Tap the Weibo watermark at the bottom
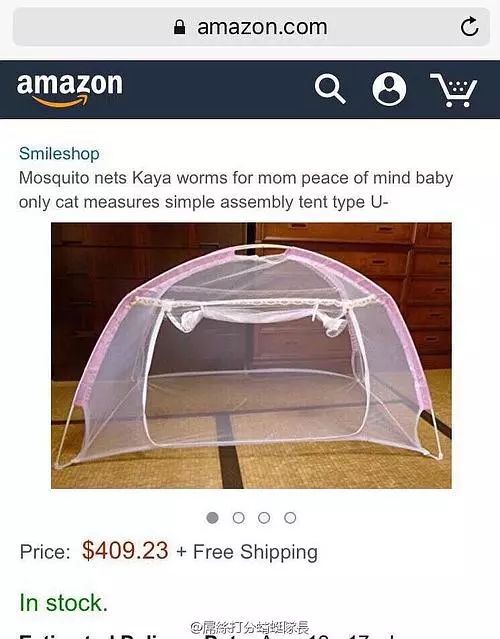The width and height of the screenshot is (500, 639). 249,627
